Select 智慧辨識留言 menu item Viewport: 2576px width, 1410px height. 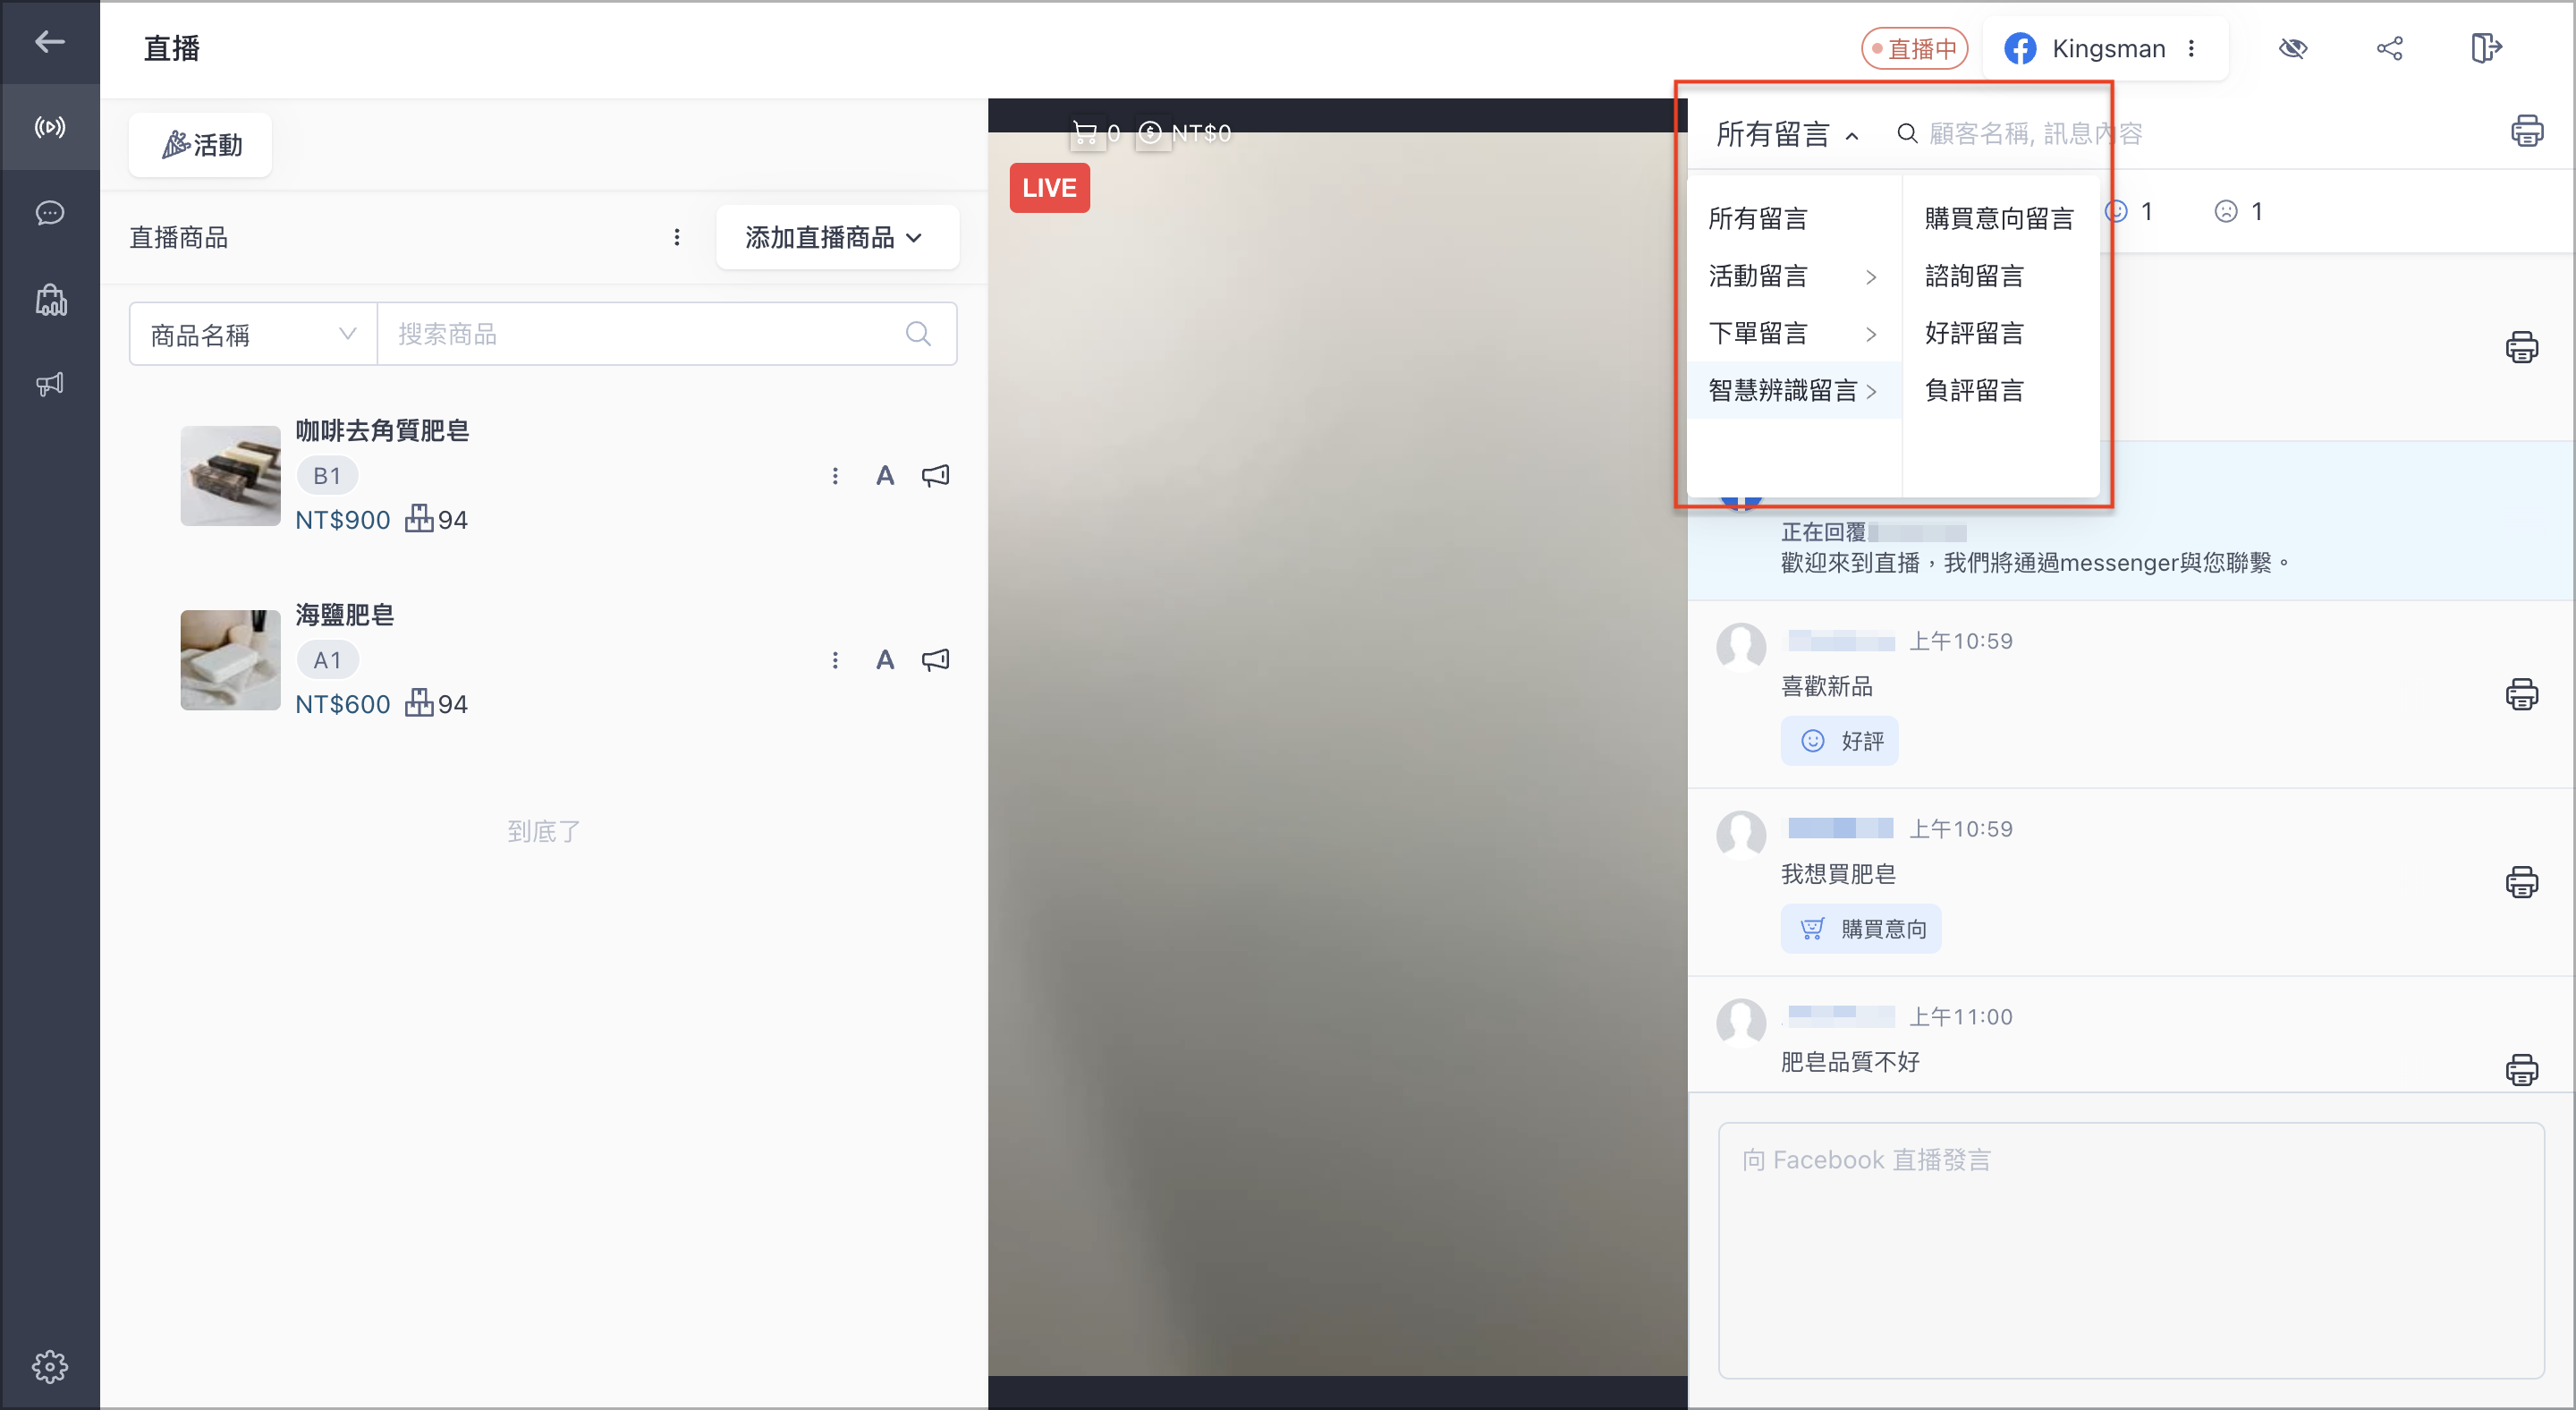pyautogui.click(x=1793, y=390)
